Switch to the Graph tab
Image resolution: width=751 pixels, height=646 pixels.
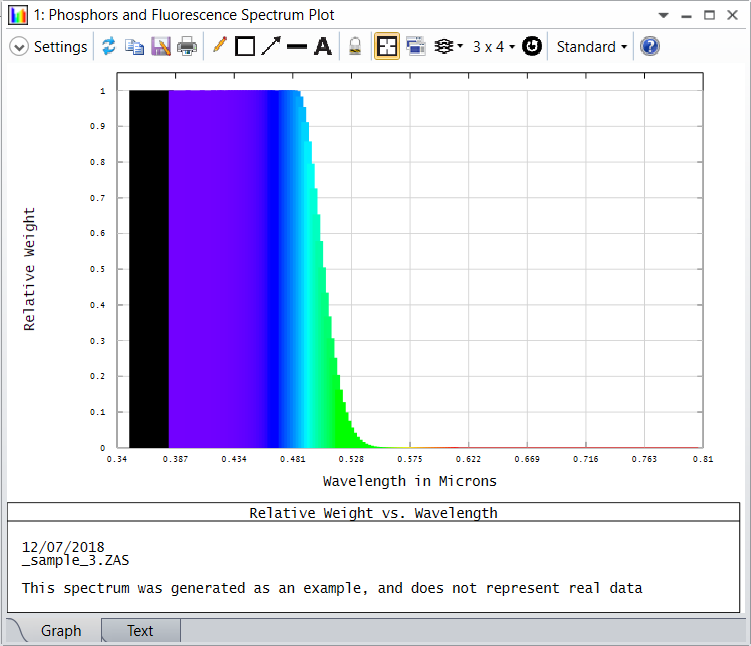[61, 631]
